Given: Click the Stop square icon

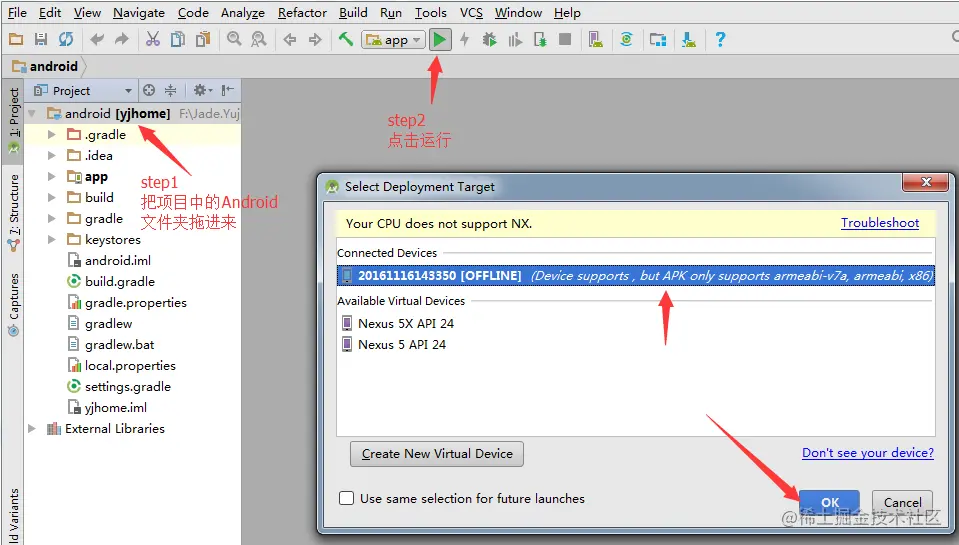Looking at the screenshot, I should click(x=565, y=40).
